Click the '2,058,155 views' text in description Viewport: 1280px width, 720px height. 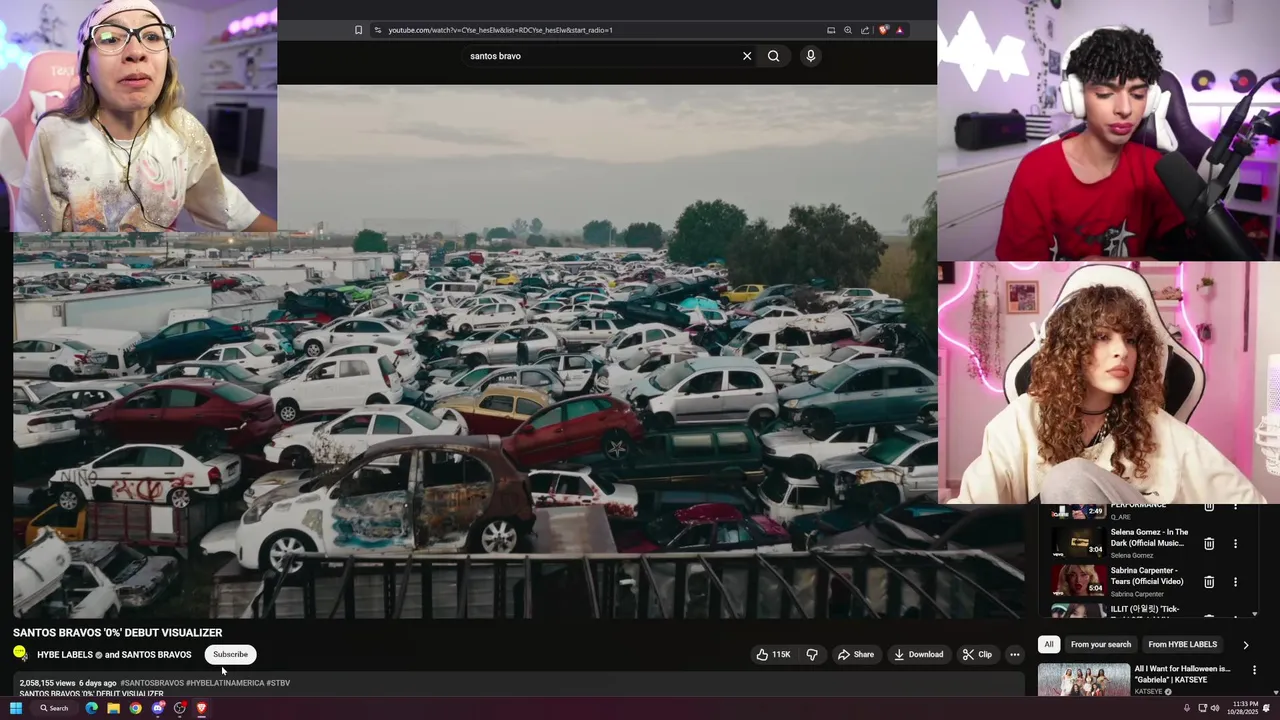pyautogui.click(x=47, y=683)
